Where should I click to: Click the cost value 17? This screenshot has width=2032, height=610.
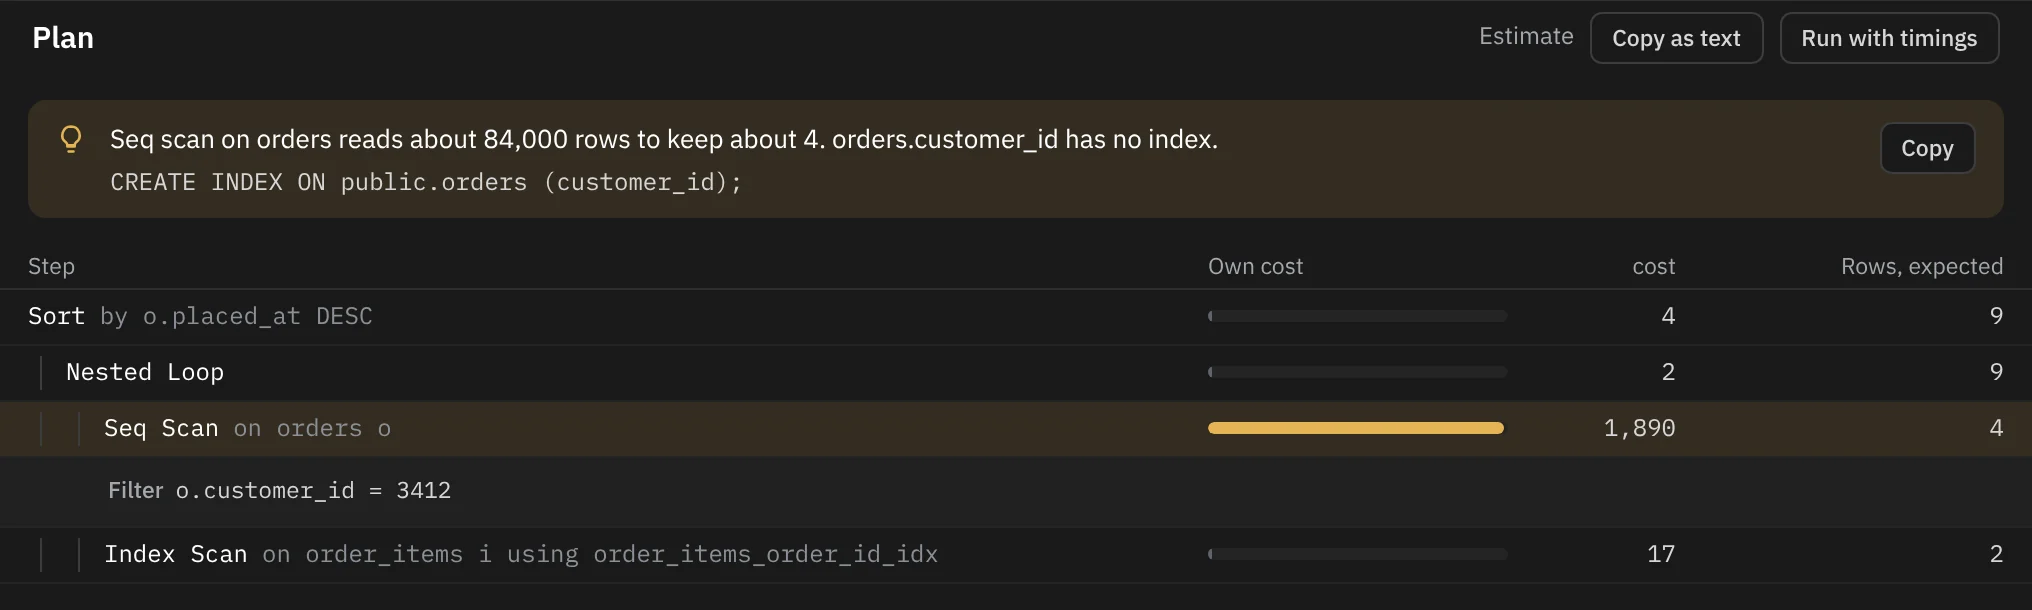1661,554
